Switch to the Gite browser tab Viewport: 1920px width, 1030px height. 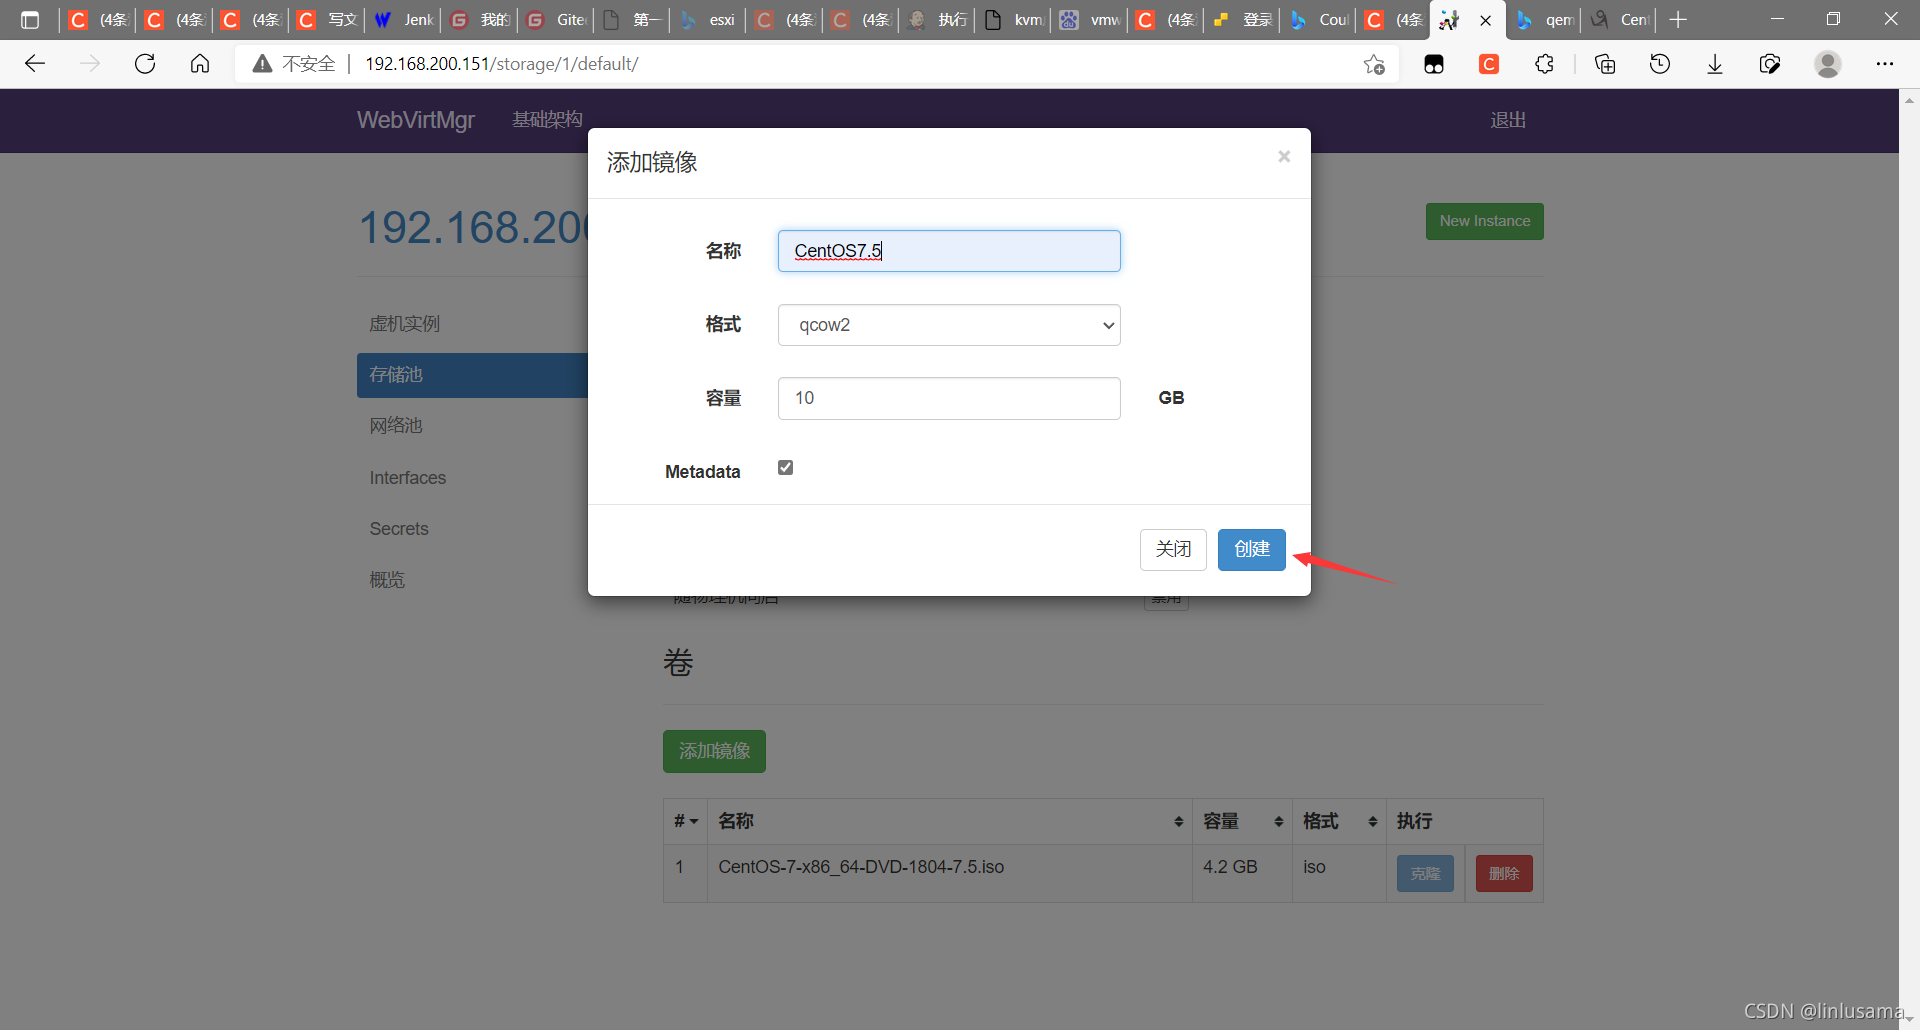pos(556,20)
